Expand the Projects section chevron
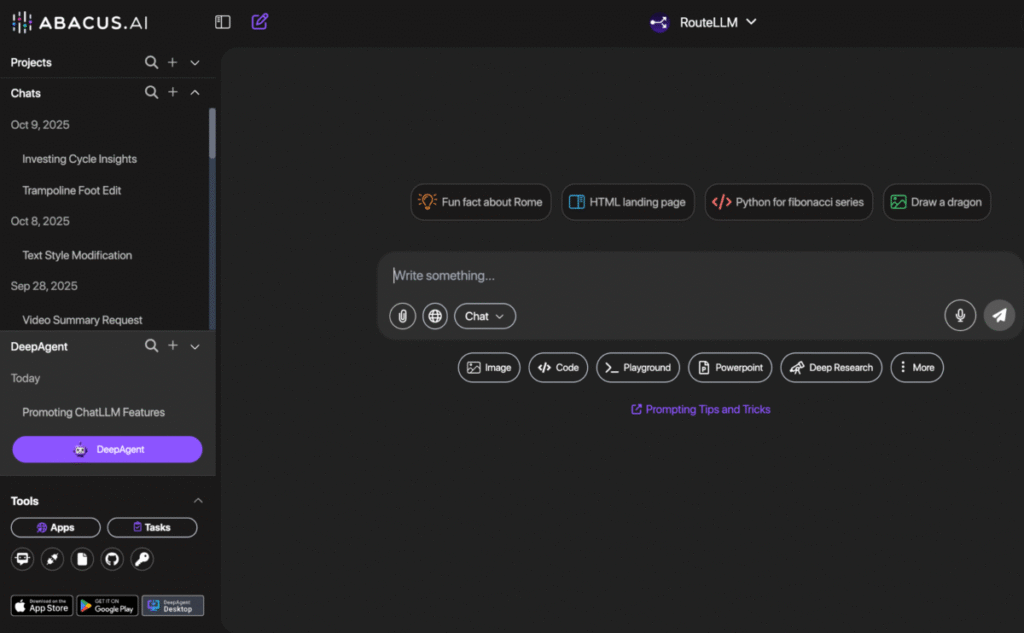 pyautogui.click(x=195, y=63)
